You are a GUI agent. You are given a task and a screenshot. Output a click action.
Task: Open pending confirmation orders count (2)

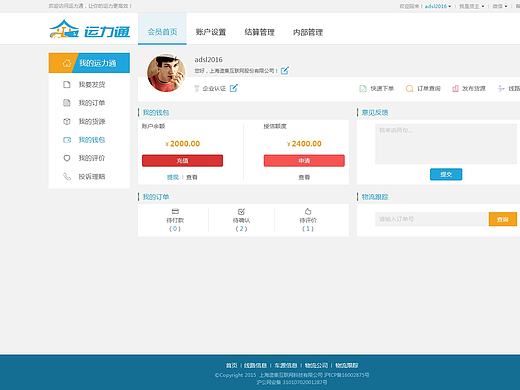pos(241,229)
